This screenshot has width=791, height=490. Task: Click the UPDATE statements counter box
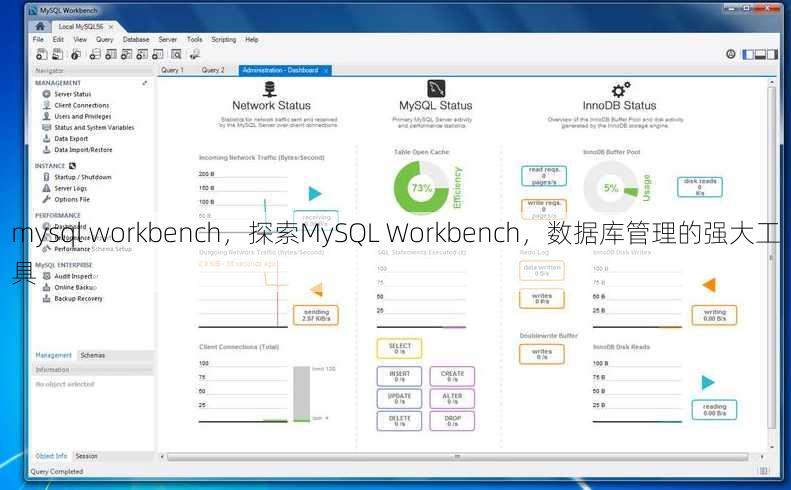(x=400, y=399)
